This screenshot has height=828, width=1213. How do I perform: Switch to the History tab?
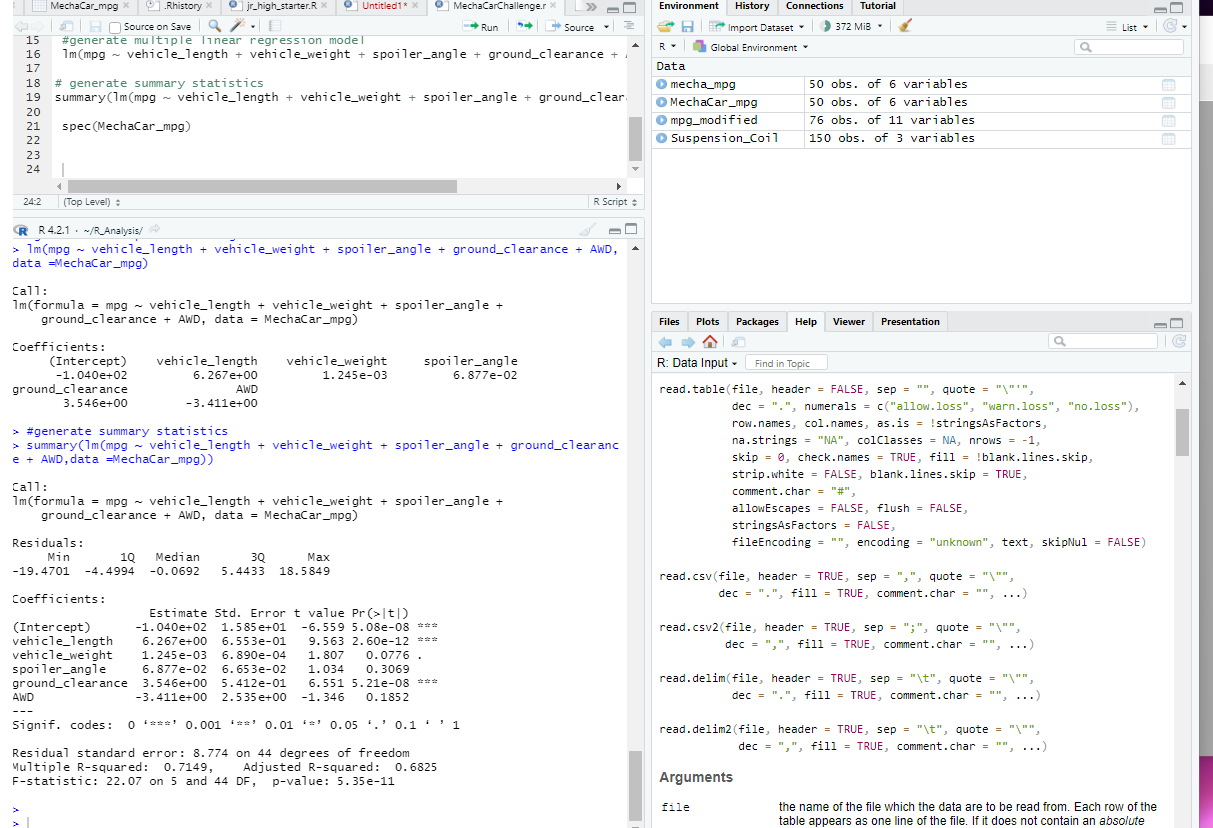click(752, 7)
